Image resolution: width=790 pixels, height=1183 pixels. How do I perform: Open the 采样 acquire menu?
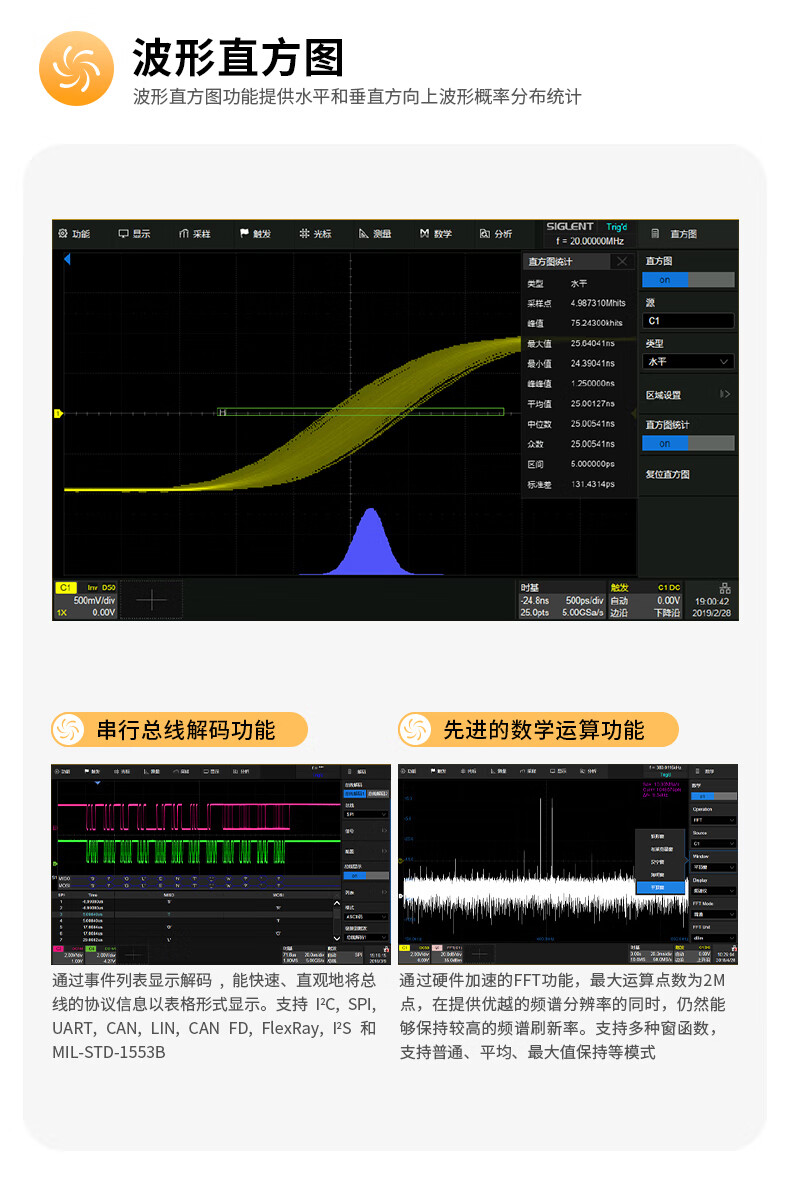[x=194, y=234]
